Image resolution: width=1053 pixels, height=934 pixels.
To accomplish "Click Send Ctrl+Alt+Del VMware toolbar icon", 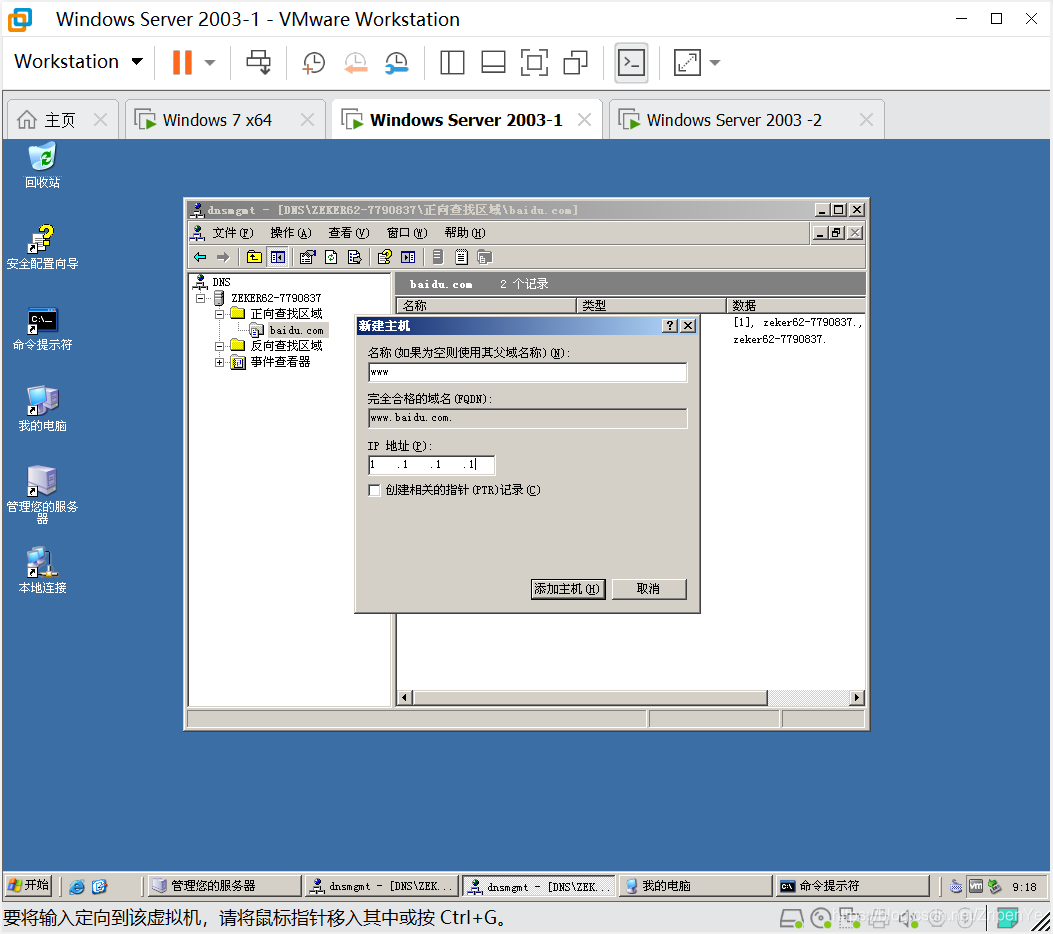I will pos(259,62).
